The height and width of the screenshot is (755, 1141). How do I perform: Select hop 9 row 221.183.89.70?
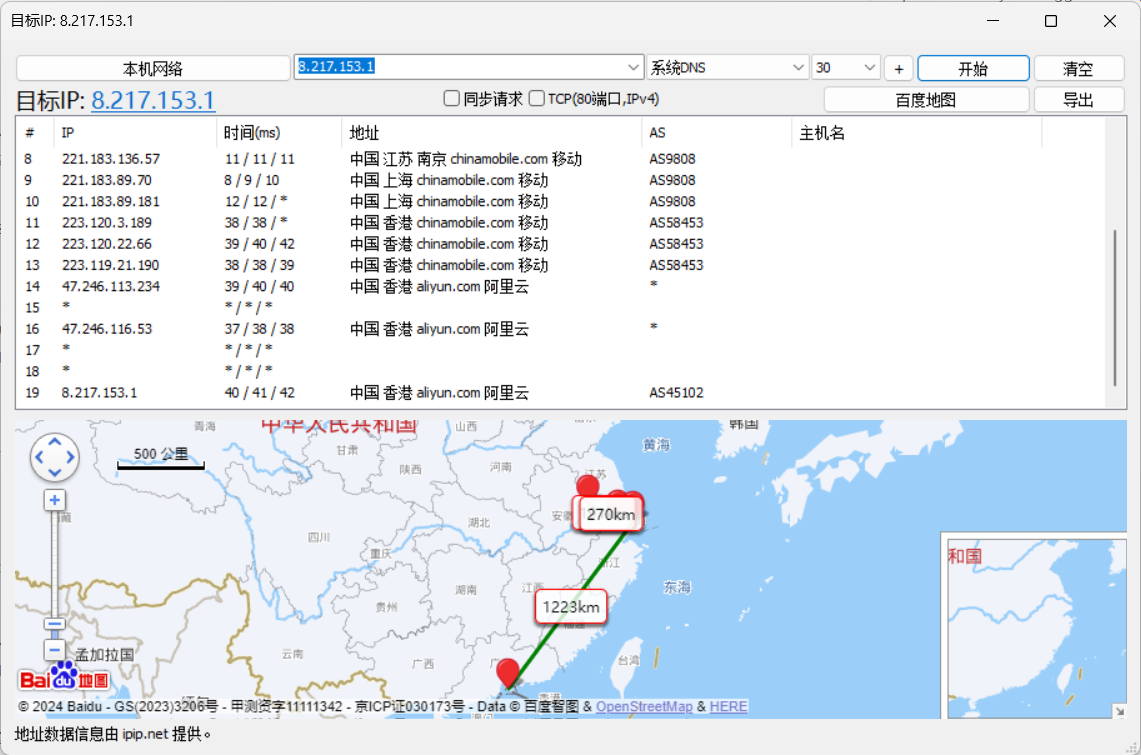[x=560, y=180]
